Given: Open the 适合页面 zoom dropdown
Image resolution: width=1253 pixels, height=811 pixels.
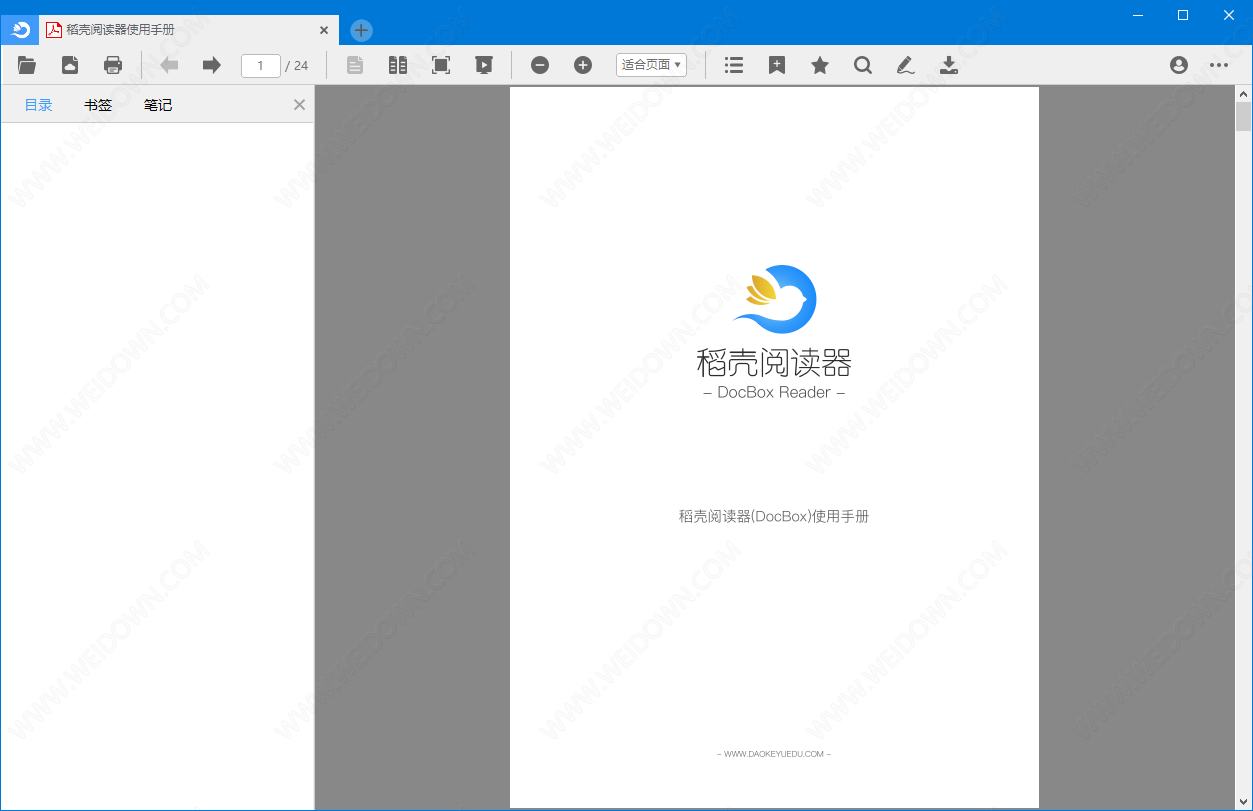Looking at the screenshot, I should tap(651, 65).
